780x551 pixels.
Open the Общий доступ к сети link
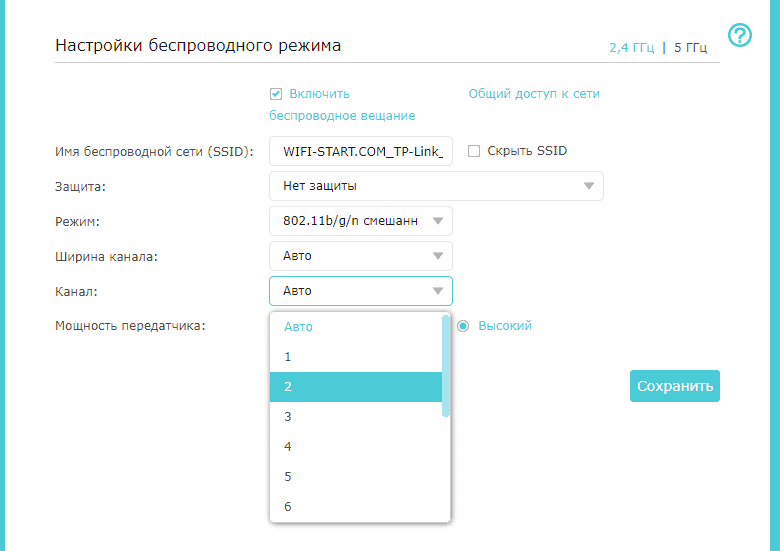[x=534, y=94]
